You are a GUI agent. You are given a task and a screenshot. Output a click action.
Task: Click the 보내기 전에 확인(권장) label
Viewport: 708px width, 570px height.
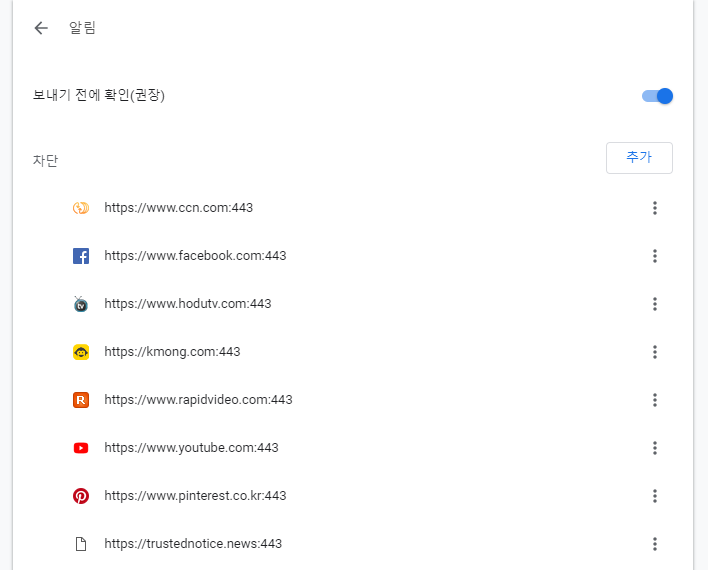coord(99,95)
